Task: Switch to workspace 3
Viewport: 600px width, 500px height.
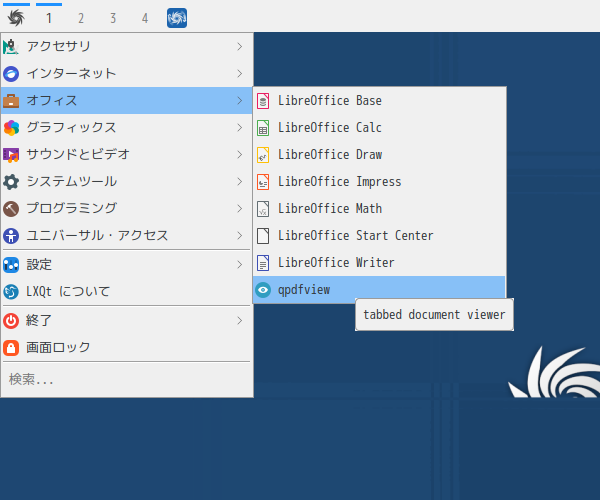Action: [113, 18]
